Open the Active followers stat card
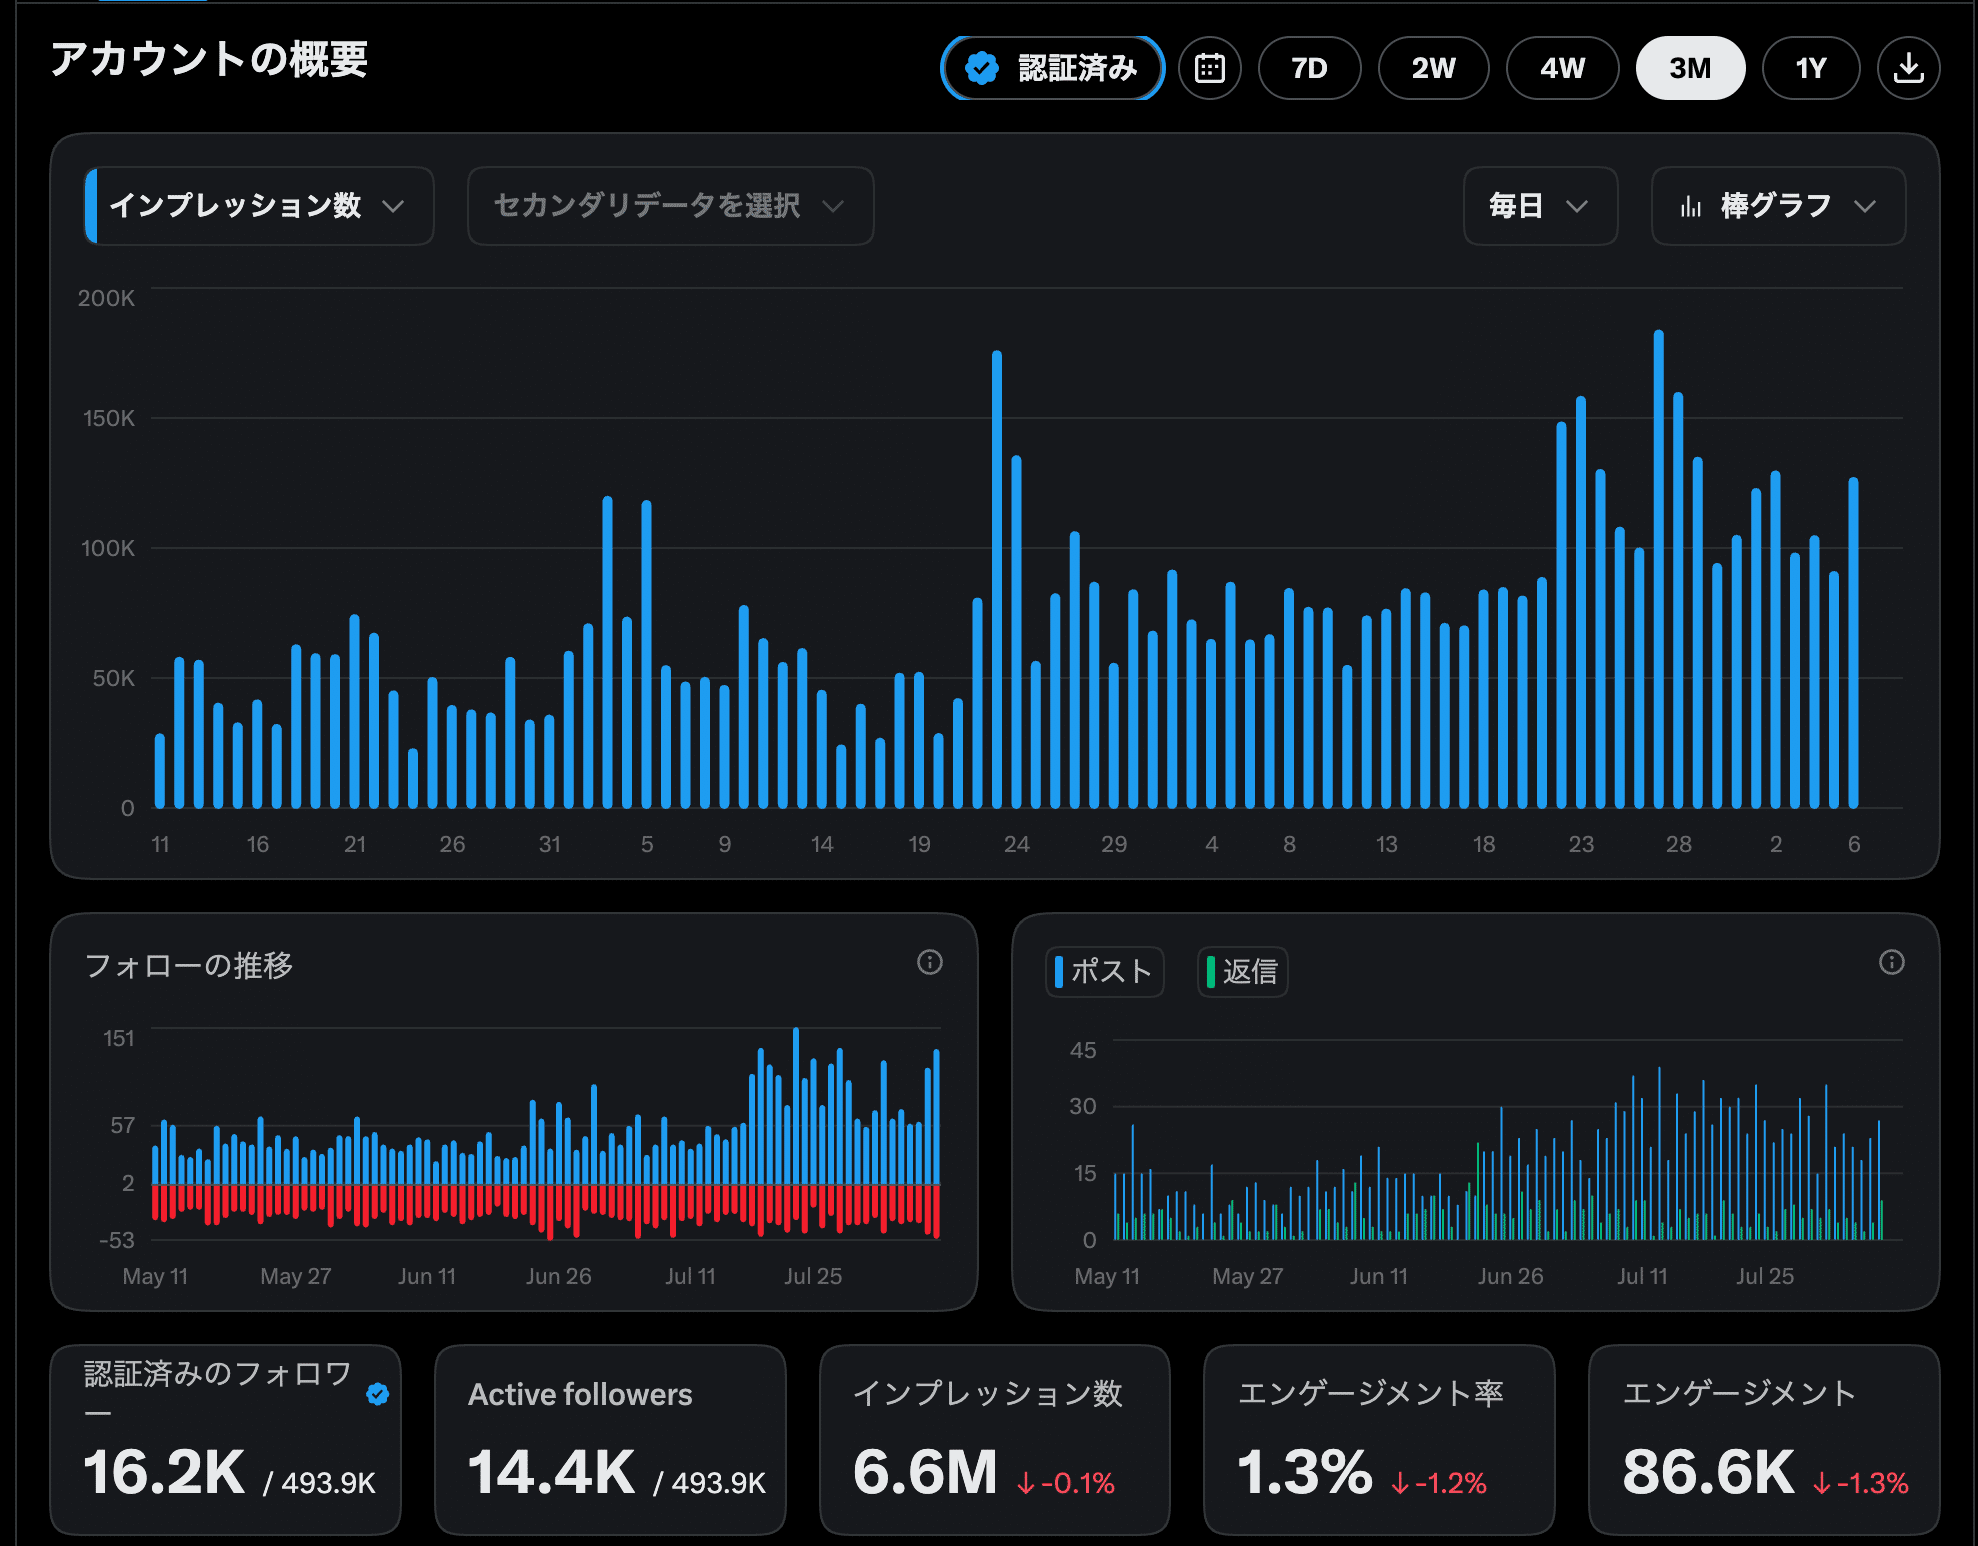Image resolution: width=1978 pixels, height=1546 pixels. click(610, 1440)
